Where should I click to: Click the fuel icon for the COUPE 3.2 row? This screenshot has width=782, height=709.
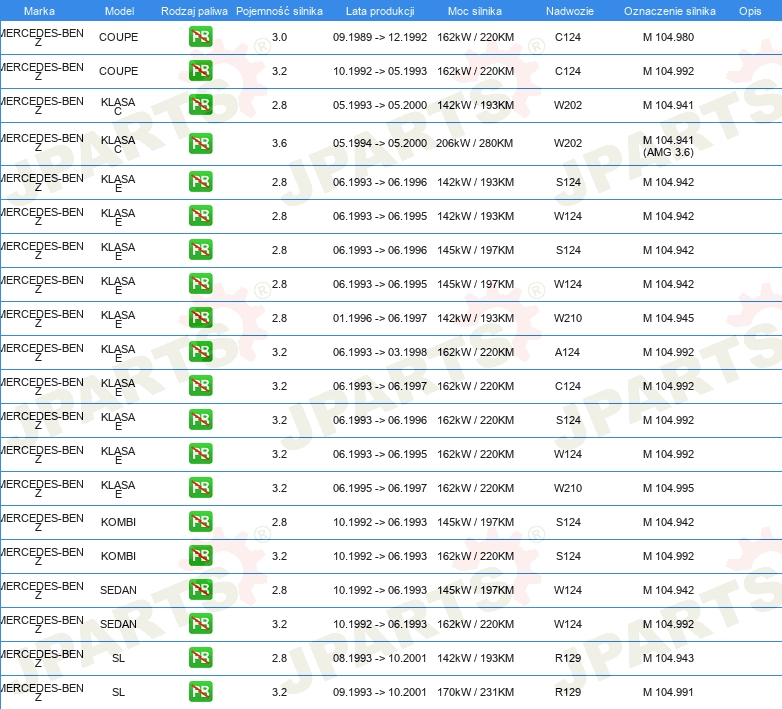pyautogui.click(x=201, y=72)
